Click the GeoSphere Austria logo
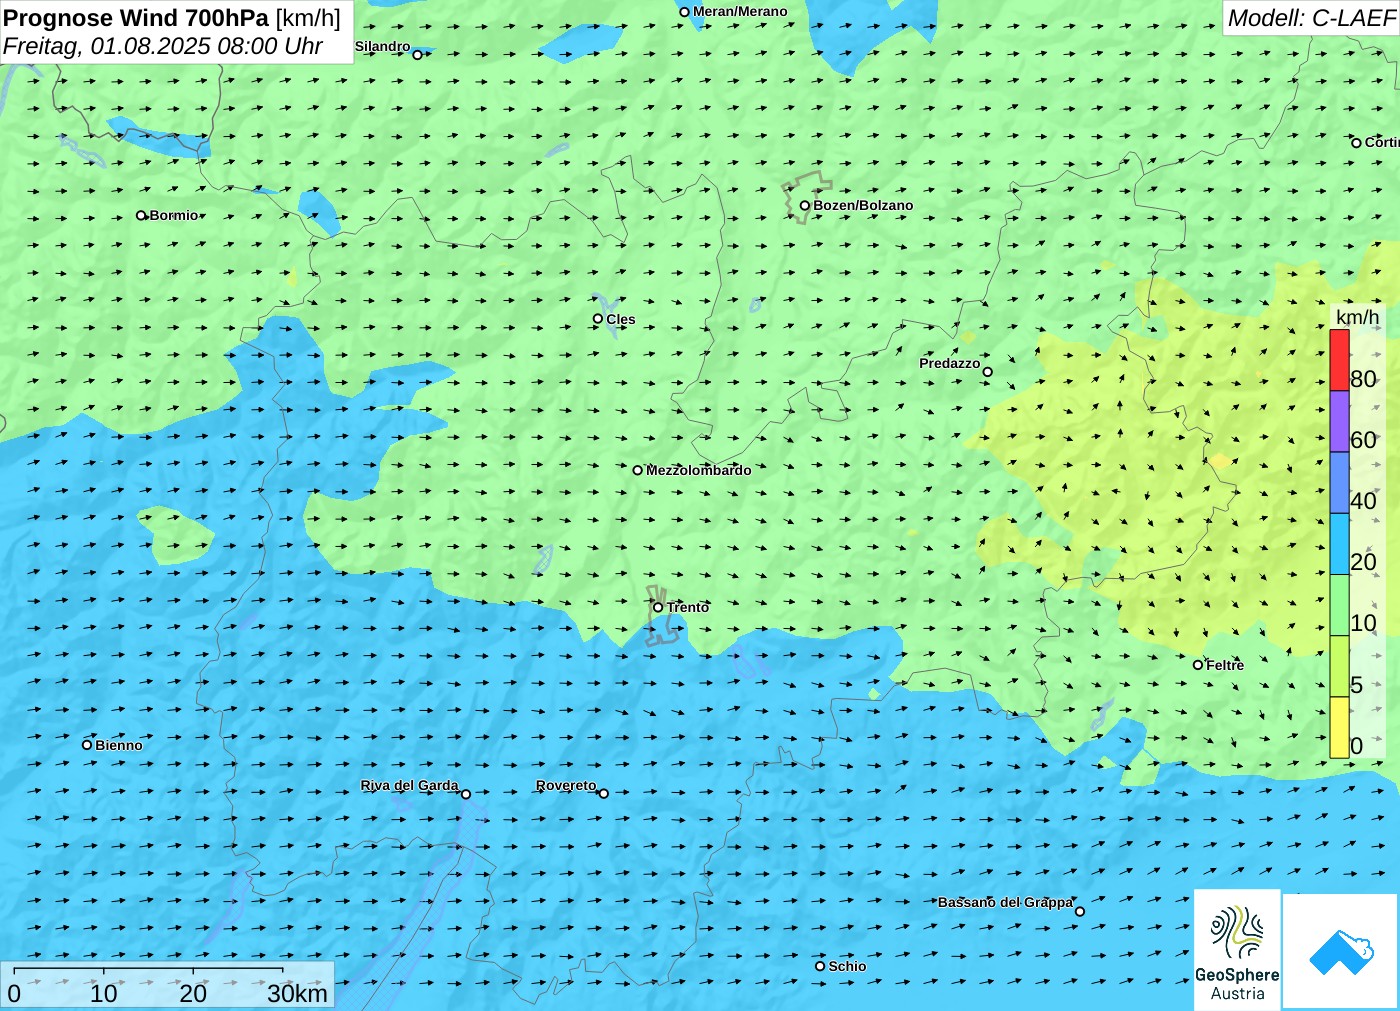 pyautogui.click(x=1237, y=949)
